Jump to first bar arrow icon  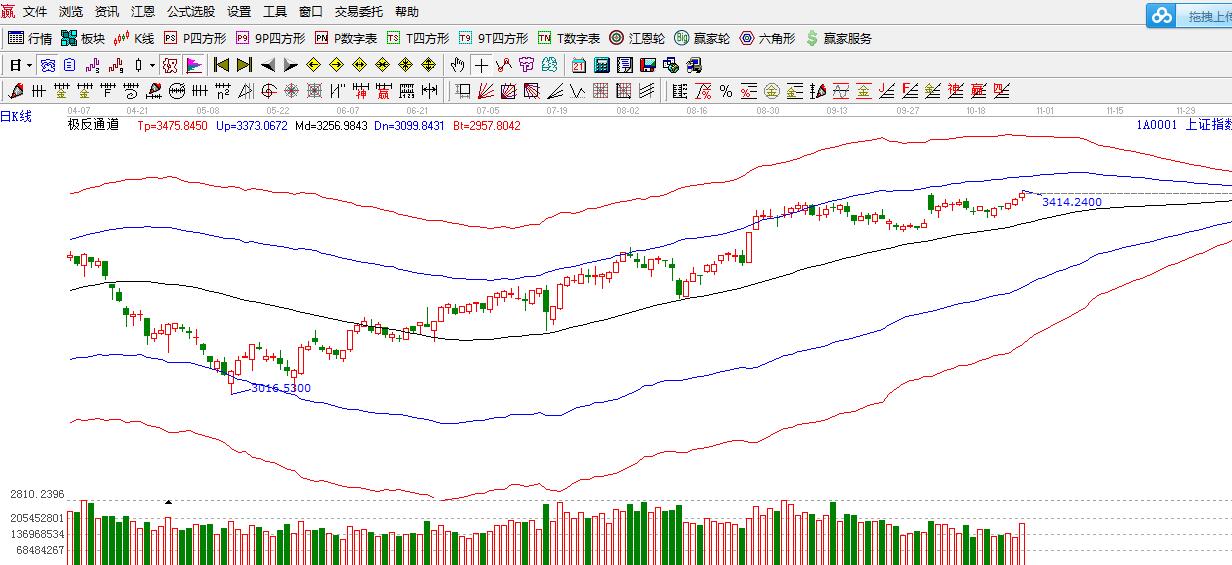221,65
